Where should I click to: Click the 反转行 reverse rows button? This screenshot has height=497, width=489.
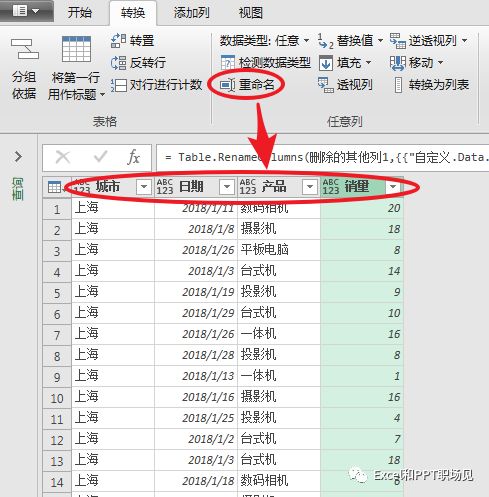pos(138,63)
